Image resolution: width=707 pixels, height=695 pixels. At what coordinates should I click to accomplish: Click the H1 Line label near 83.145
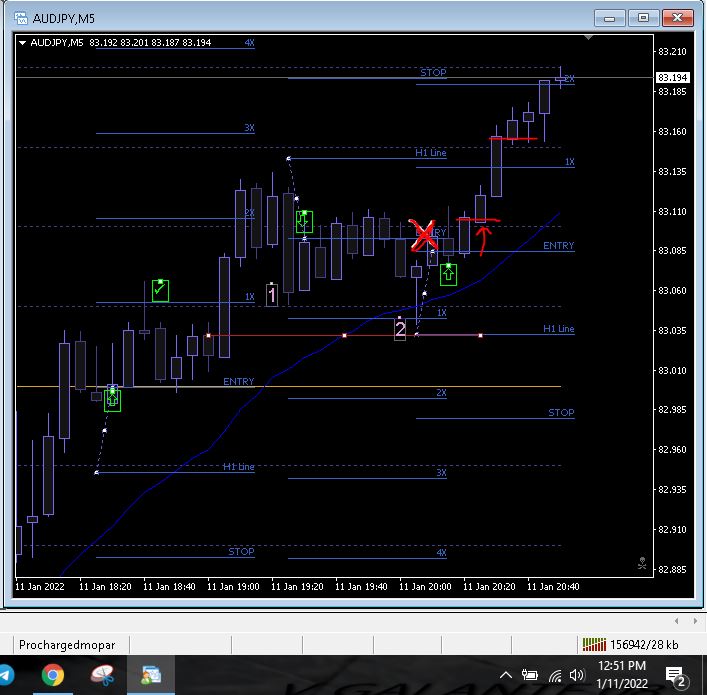(431, 153)
